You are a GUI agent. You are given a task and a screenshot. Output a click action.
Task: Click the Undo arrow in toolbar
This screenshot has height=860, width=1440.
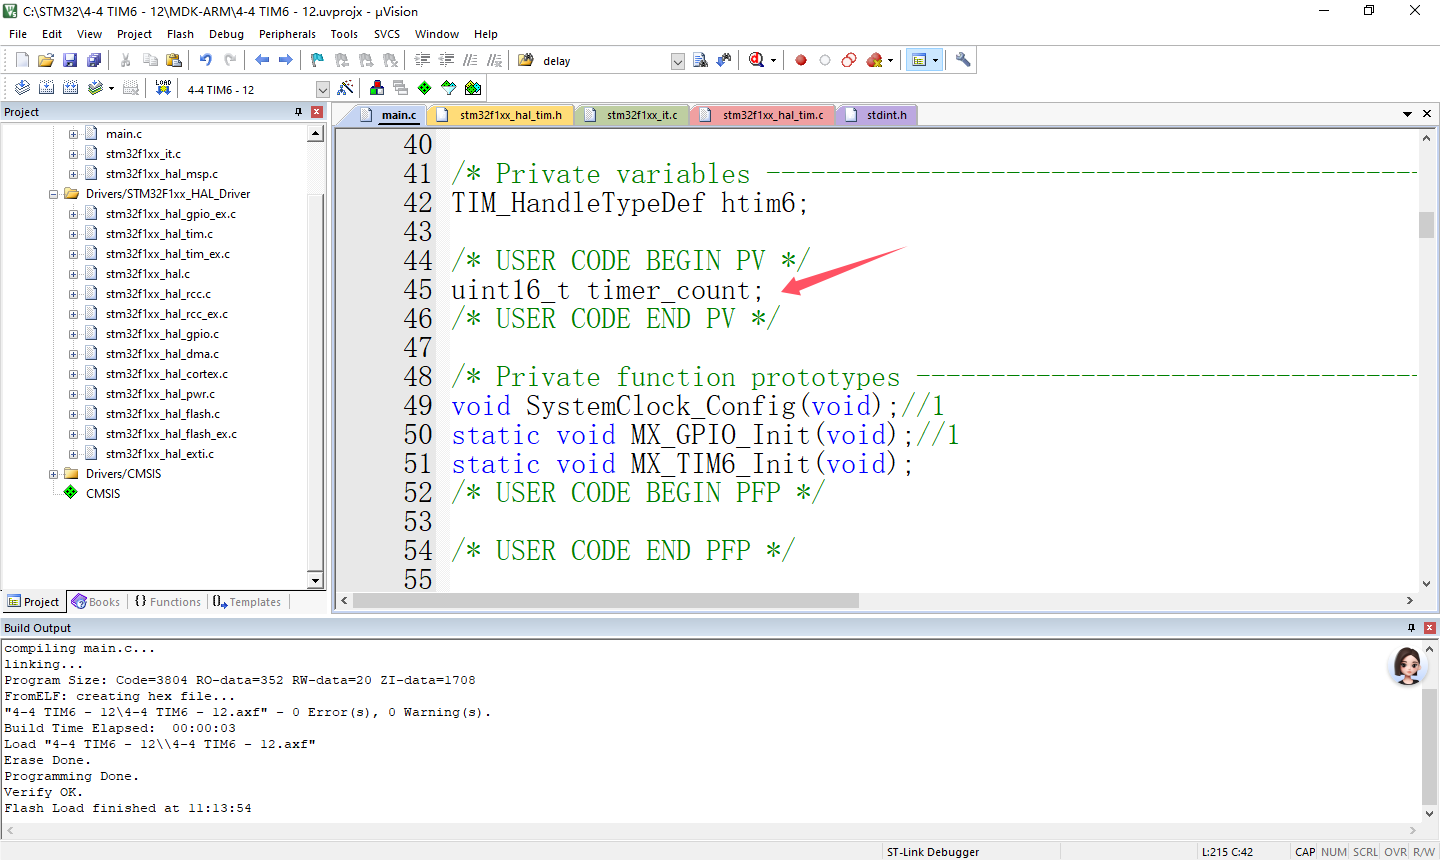click(x=205, y=60)
